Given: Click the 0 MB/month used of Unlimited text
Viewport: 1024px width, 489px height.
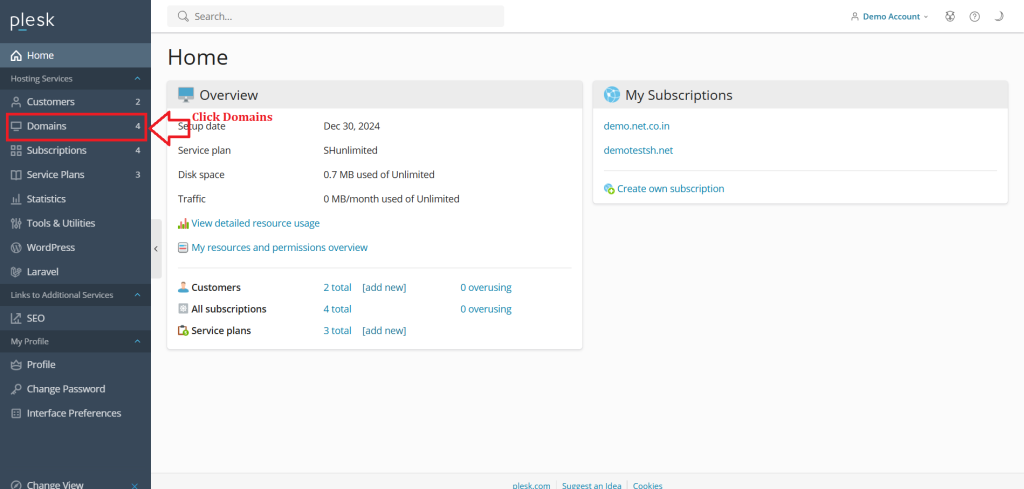Looking at the screenshot, I should tap(391, 198).
